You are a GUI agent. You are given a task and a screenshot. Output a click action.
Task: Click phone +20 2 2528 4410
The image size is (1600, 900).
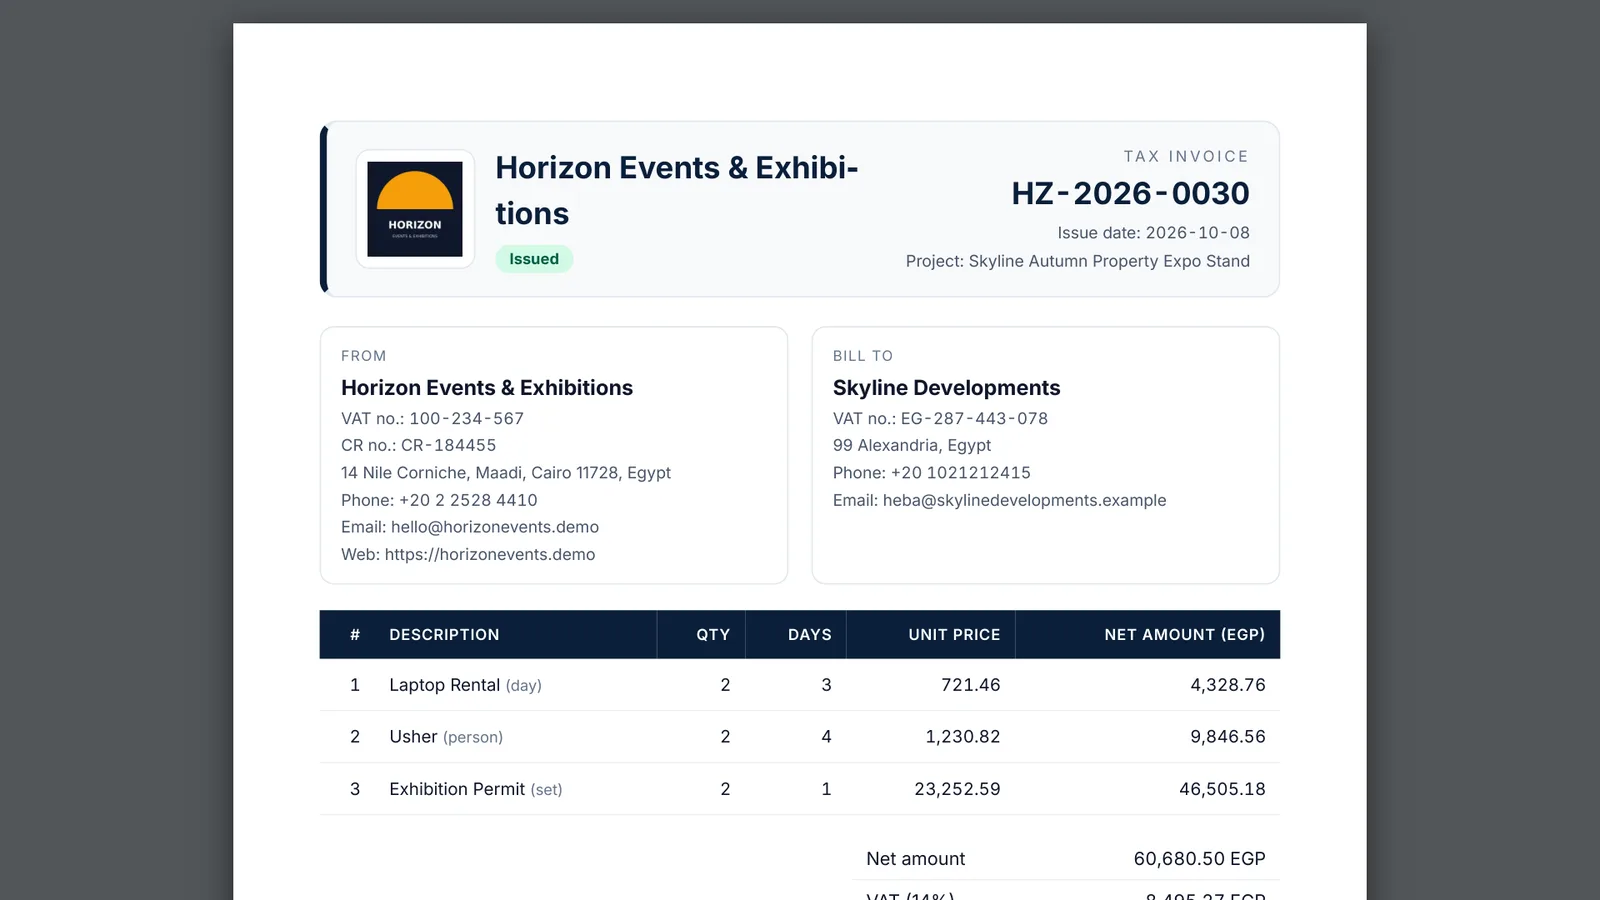(x=439, y=500)
